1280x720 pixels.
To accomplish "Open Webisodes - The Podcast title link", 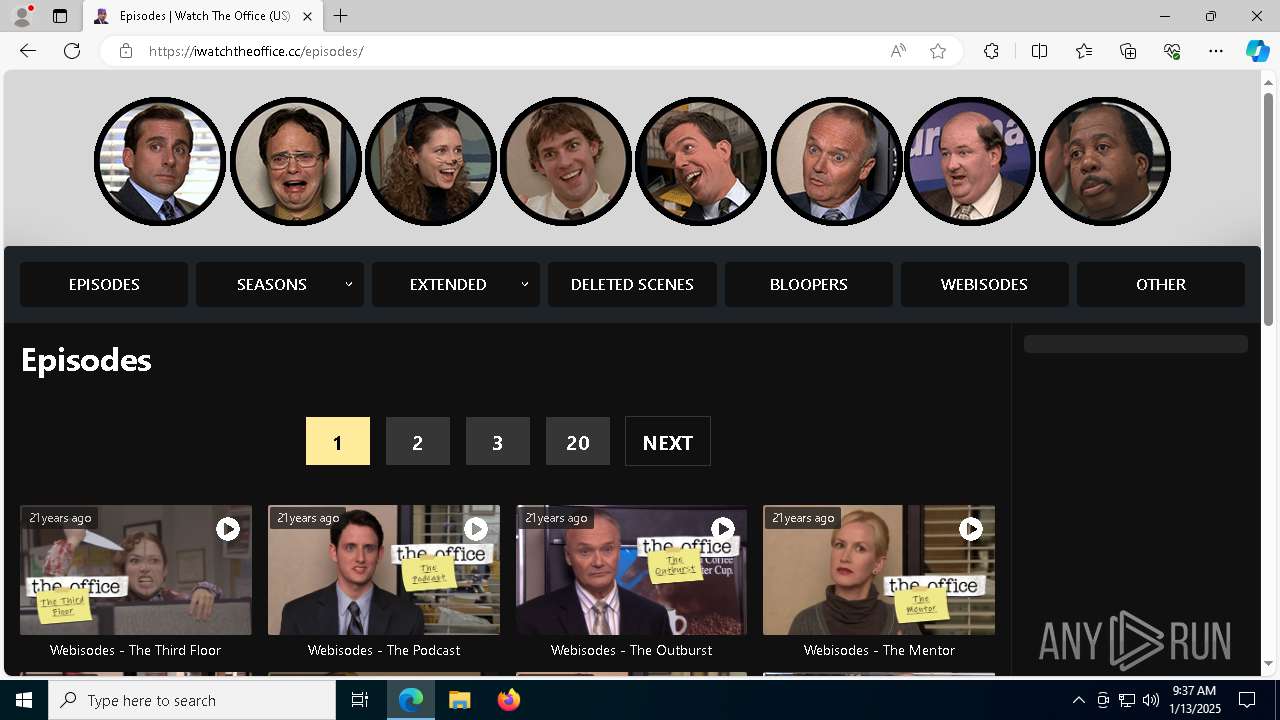I will coord(384,650).
